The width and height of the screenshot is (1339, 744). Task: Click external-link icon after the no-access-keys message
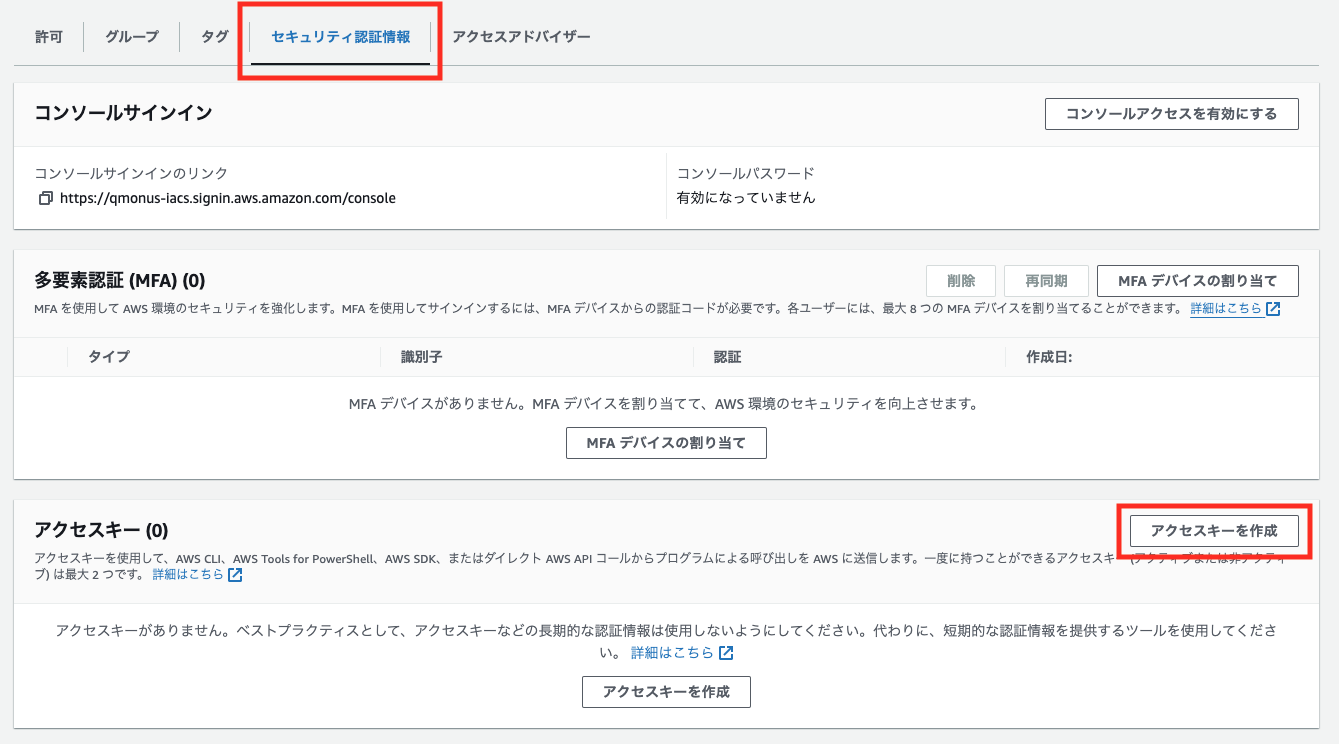point(726,653)
